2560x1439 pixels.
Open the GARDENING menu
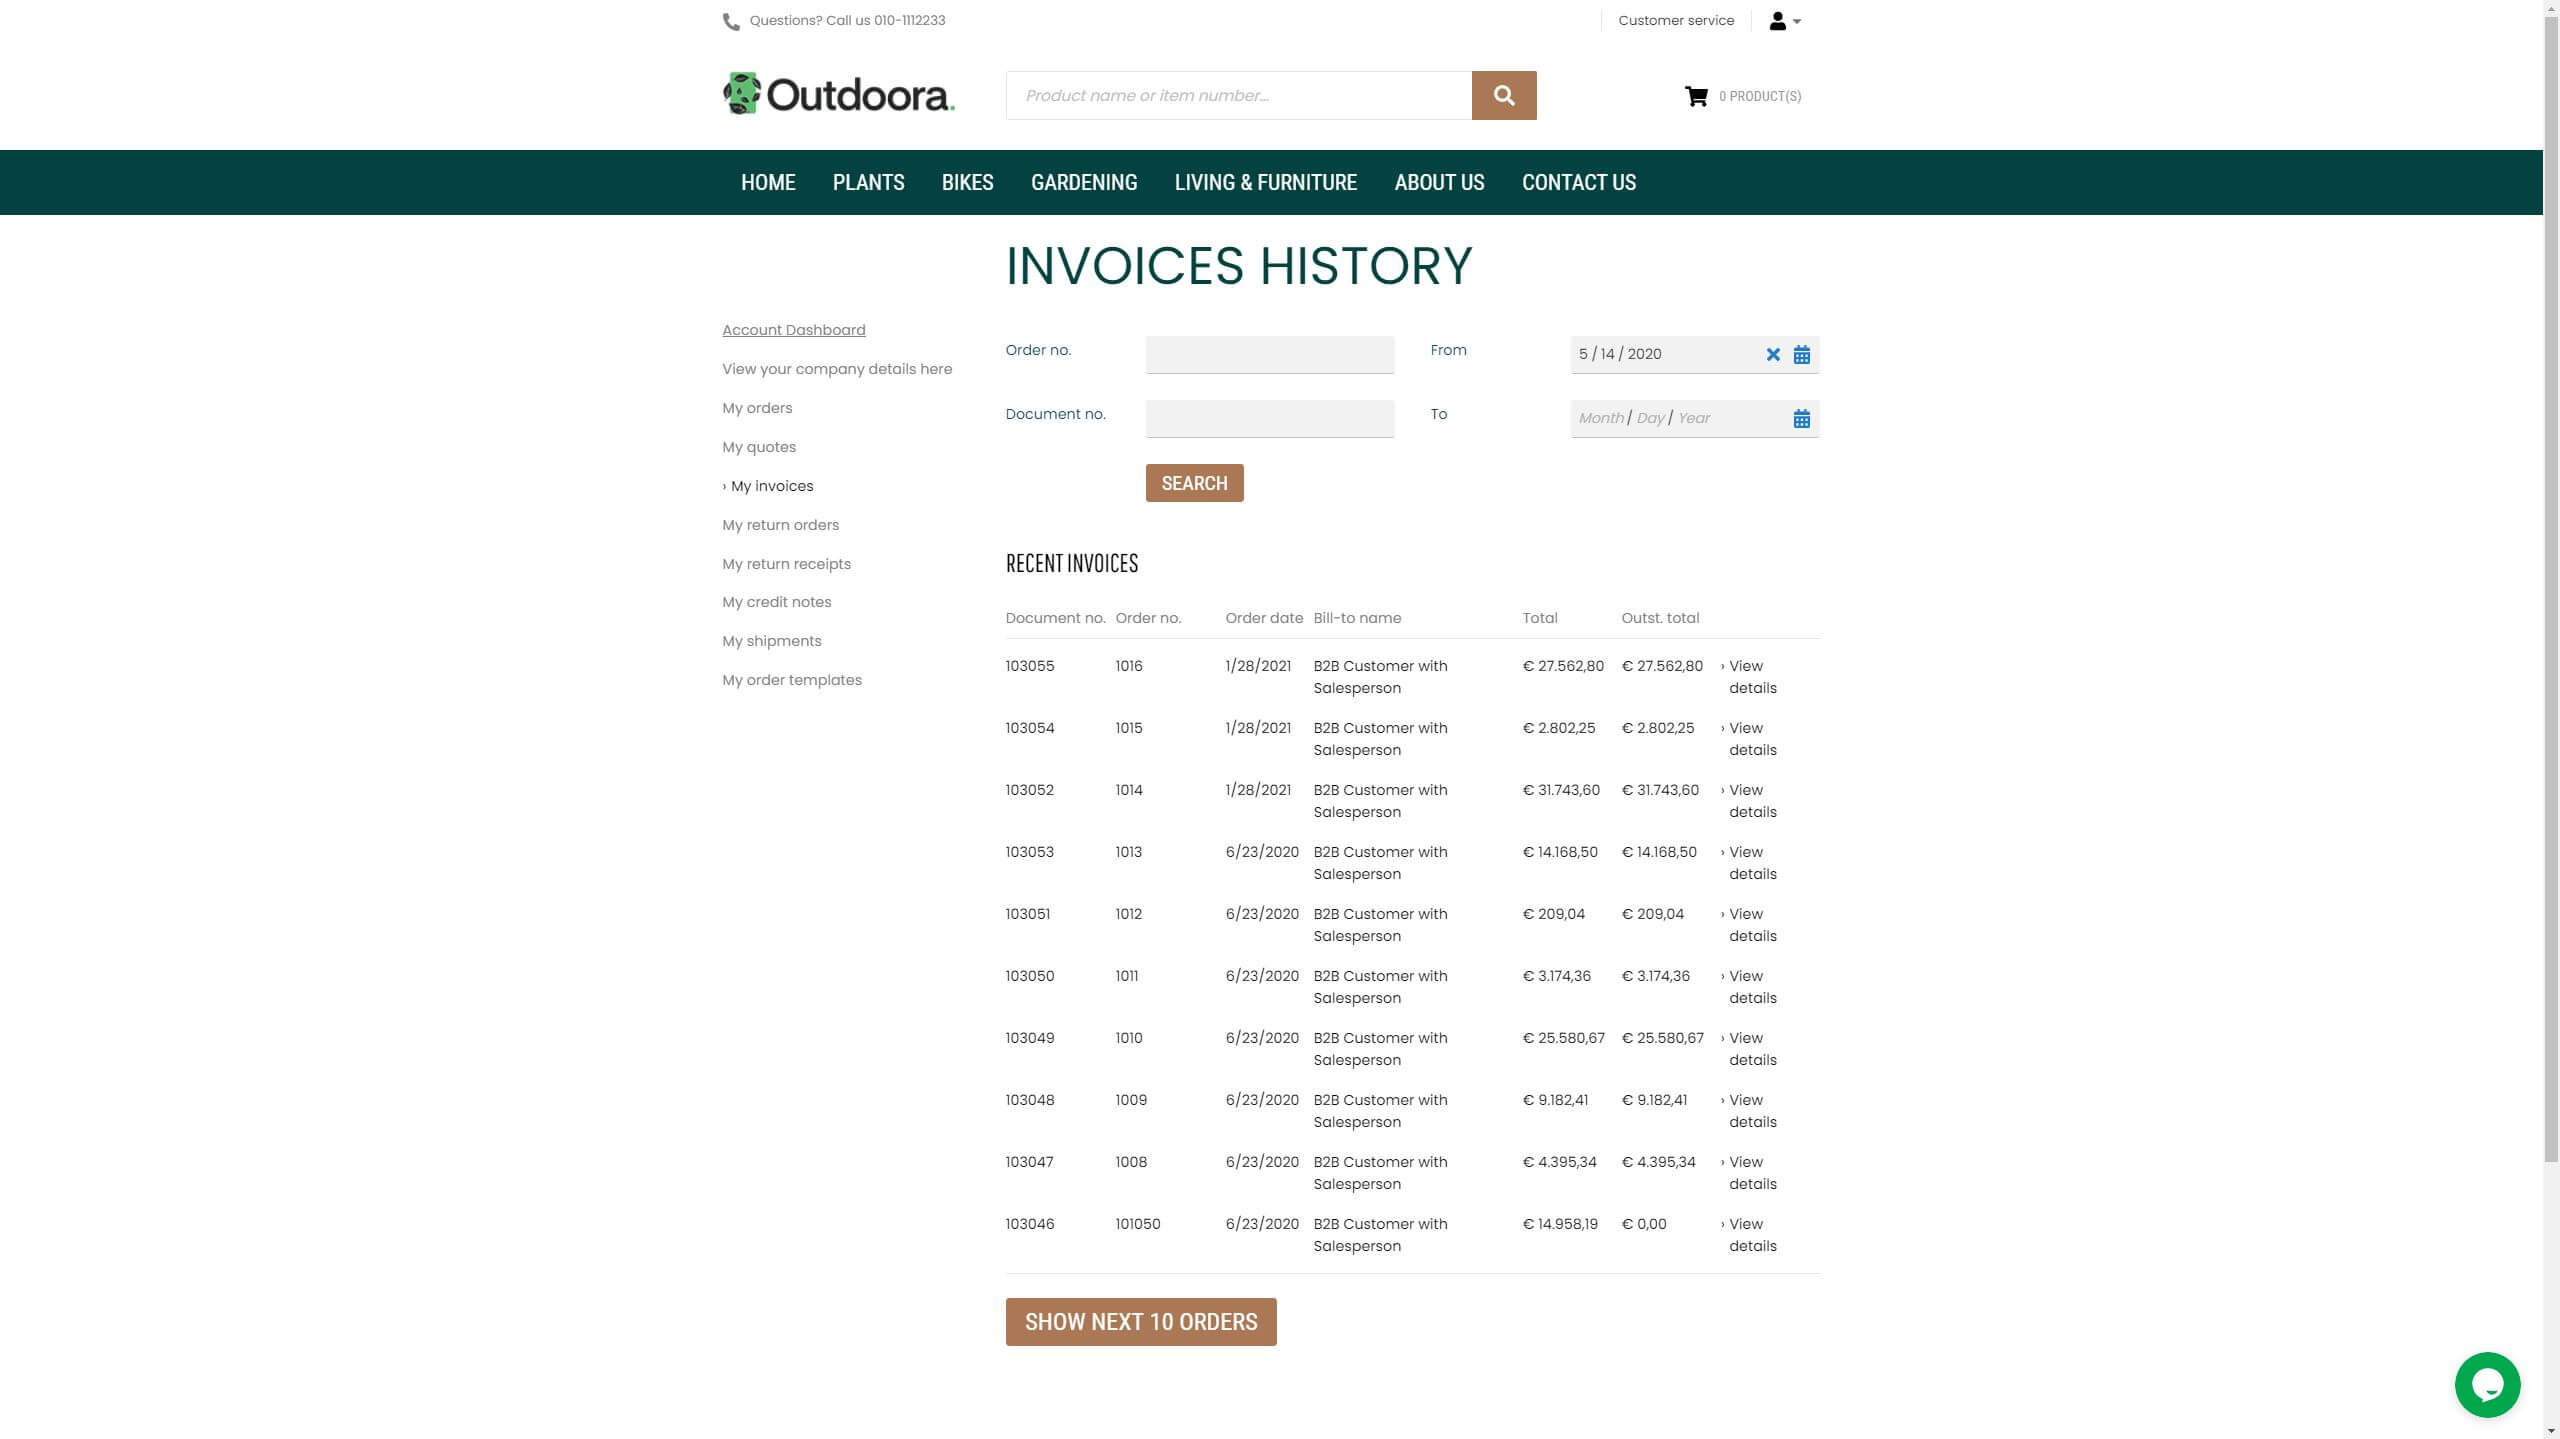tap(1084, 182)
